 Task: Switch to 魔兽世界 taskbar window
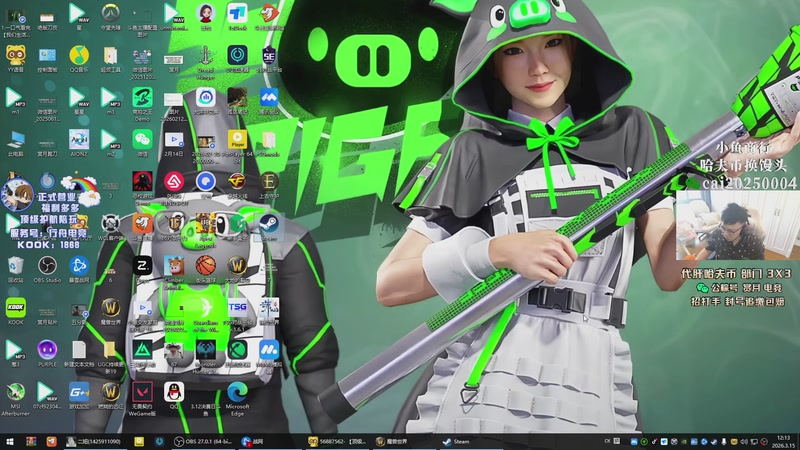[x=403, y=442]
